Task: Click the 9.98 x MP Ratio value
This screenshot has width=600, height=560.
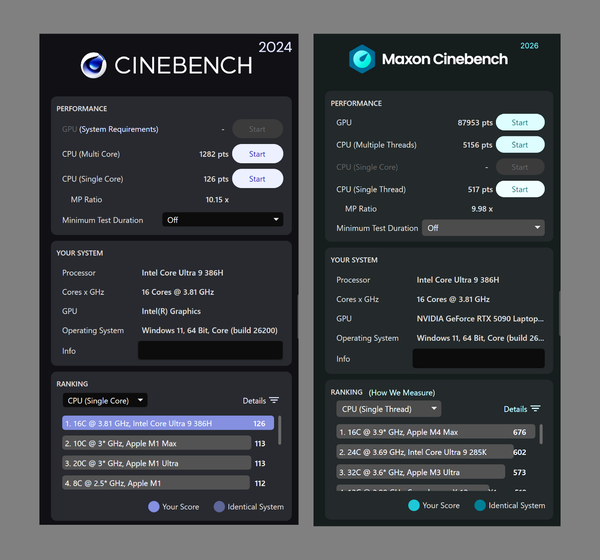Action: [482, 209]
